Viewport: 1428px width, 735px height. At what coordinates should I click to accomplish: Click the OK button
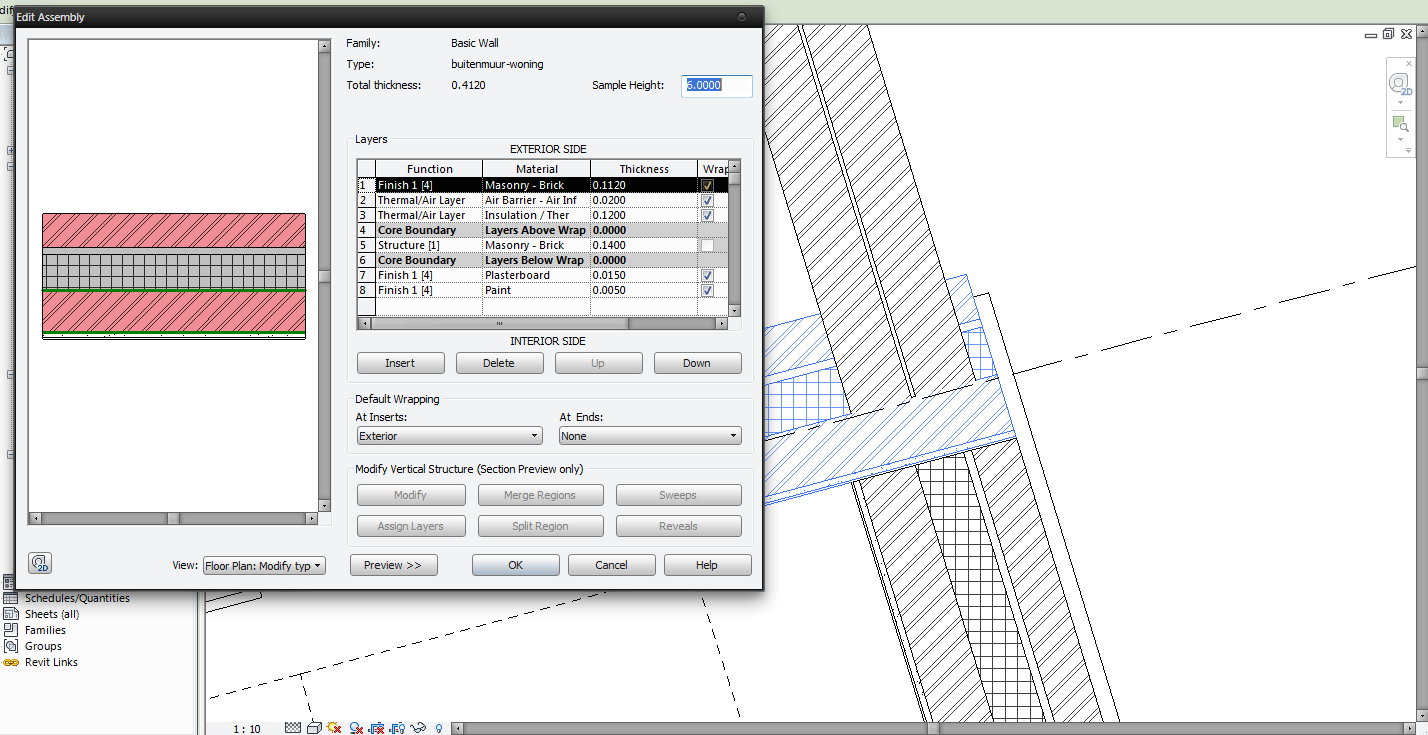click(x=515, y=565)
